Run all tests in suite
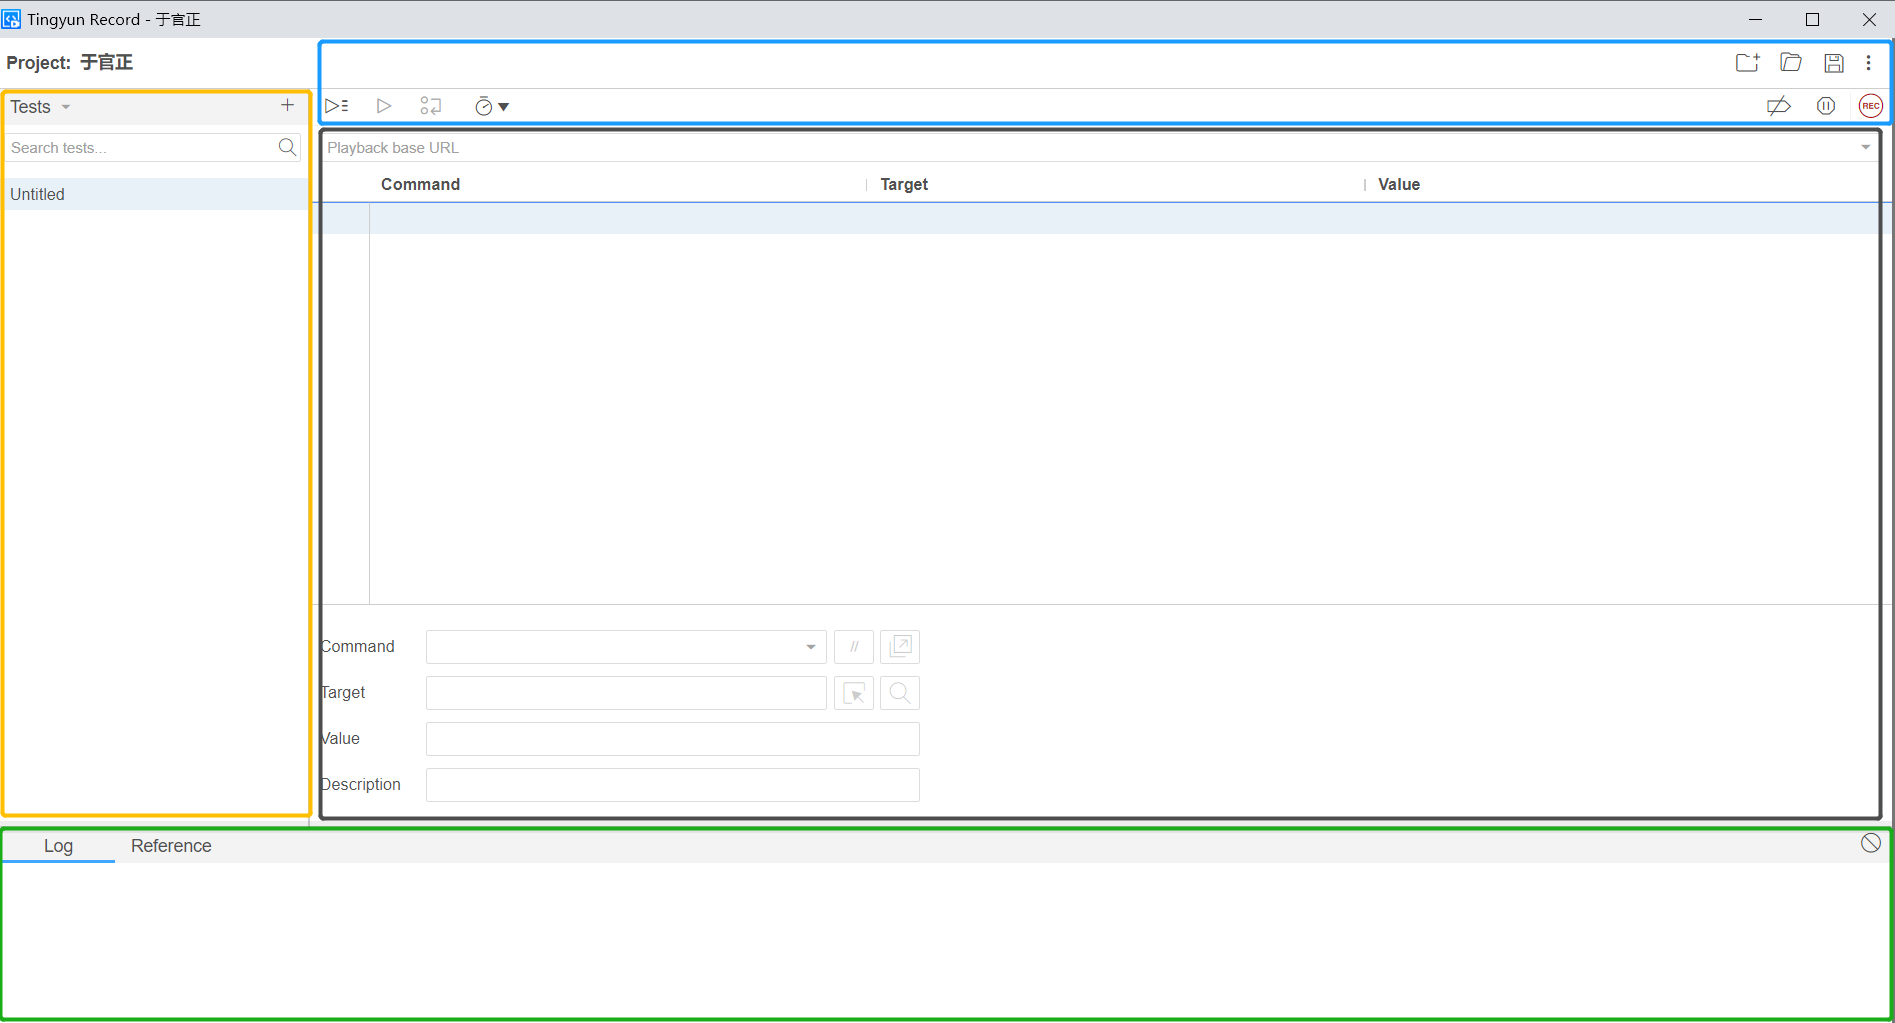 click(336, 106)
